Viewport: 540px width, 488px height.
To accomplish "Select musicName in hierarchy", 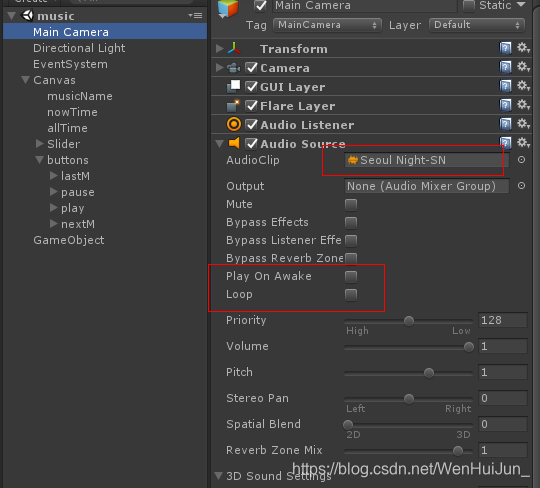I will (80, 96).
